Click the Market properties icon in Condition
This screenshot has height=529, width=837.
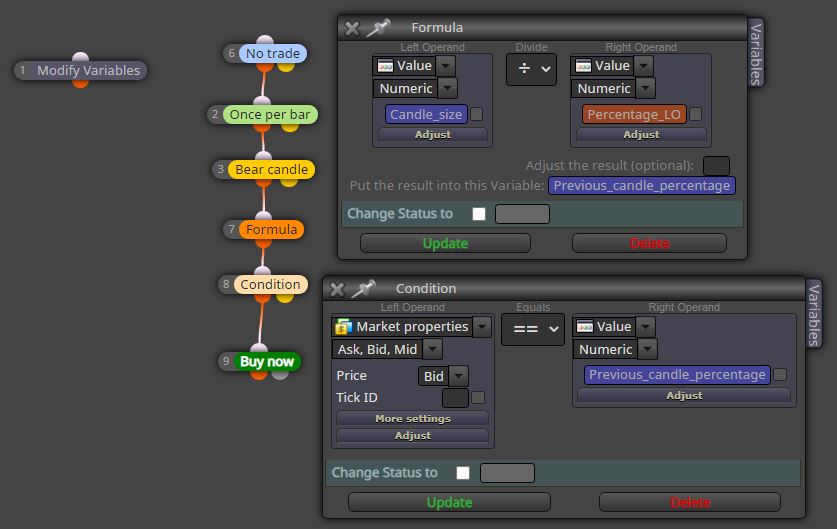tap(344, 327)
